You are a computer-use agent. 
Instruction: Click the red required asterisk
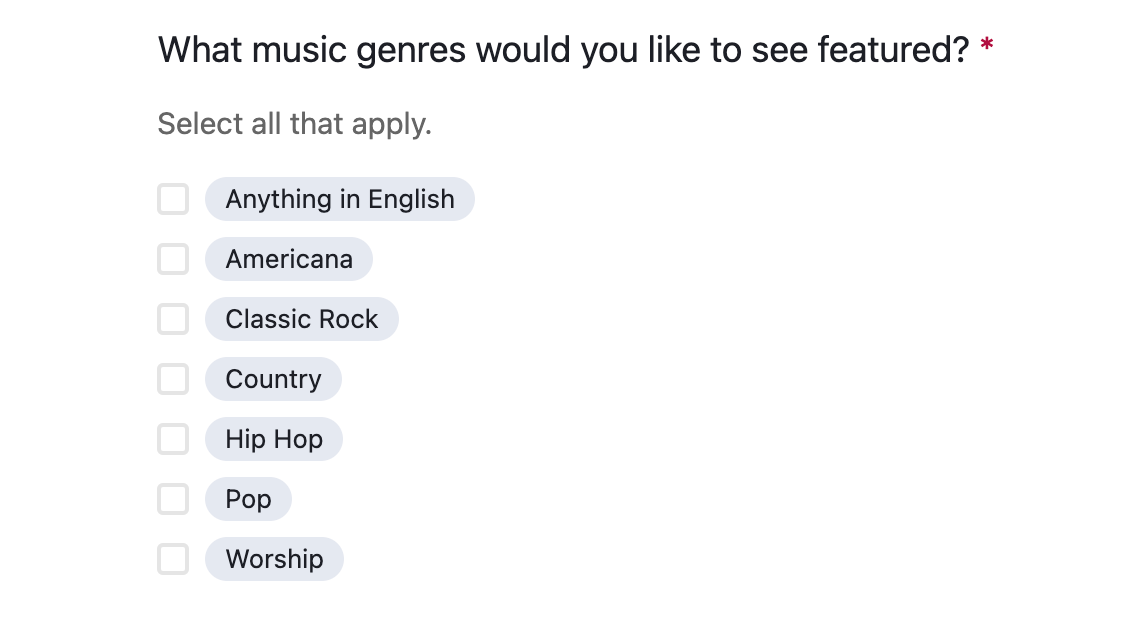[987, 46]
